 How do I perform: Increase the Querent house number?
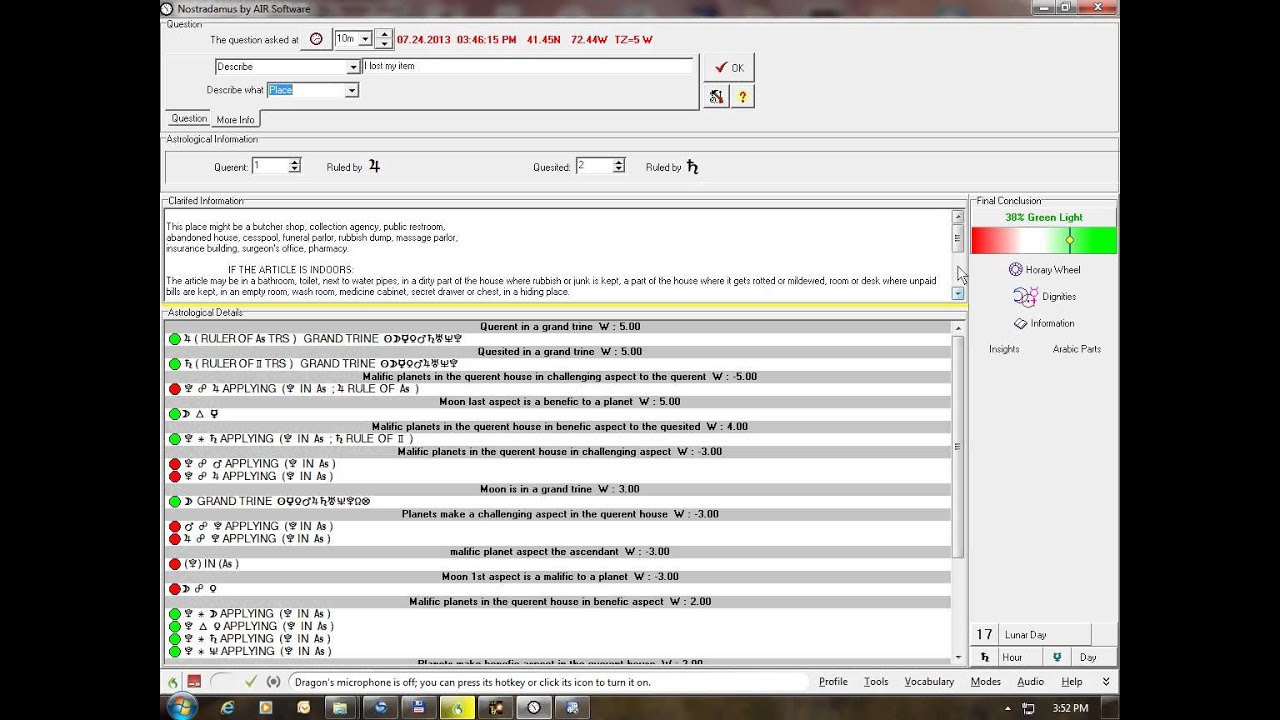pyautogui.click(x=295, y=162)
